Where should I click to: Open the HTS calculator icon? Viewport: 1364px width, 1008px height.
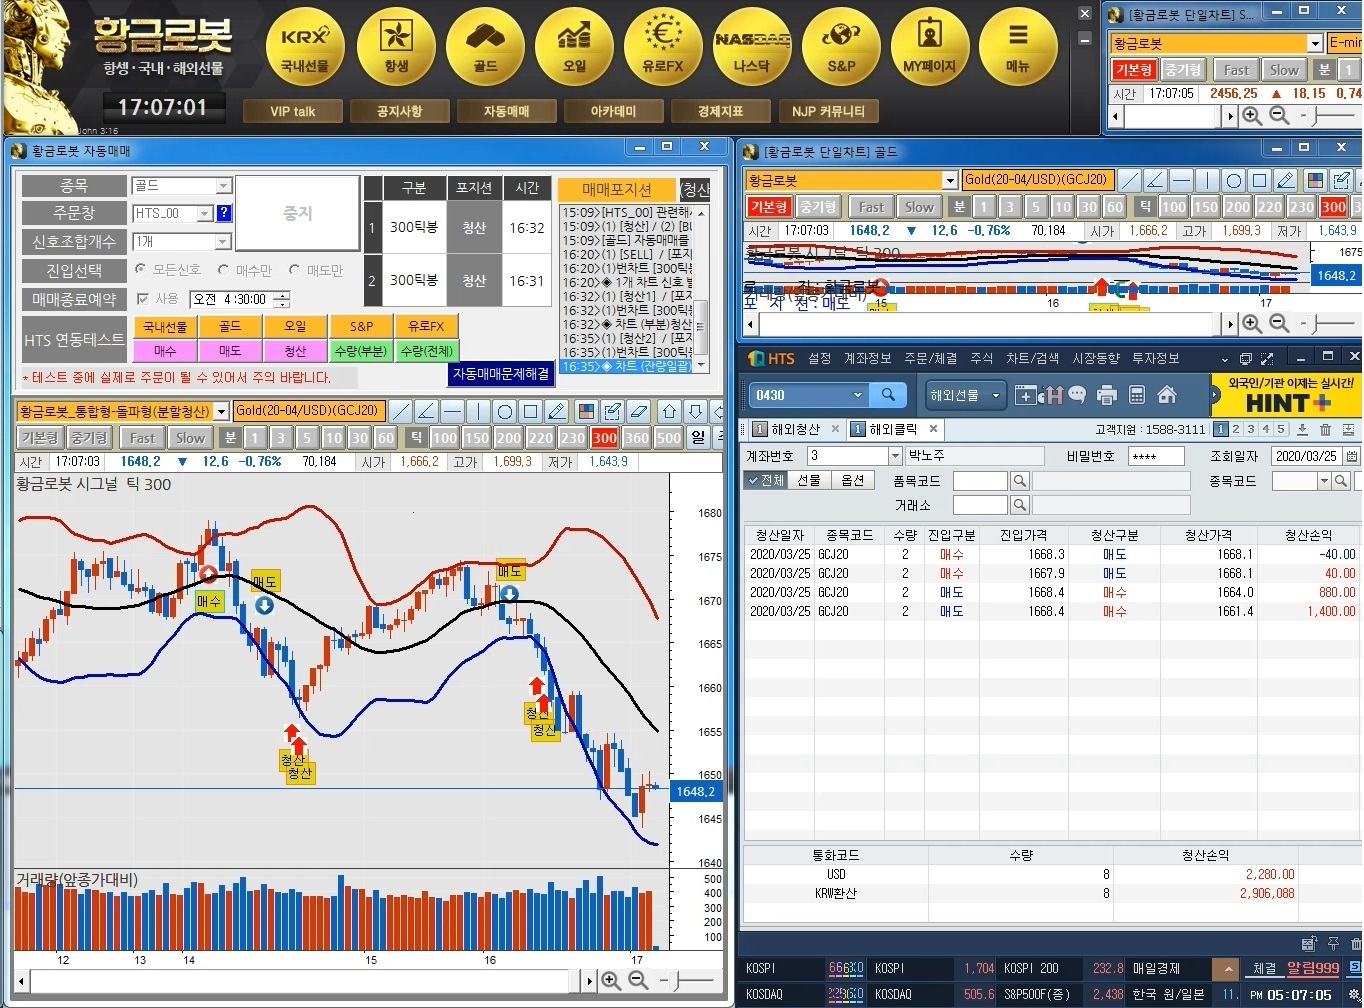coord(1136,395)
